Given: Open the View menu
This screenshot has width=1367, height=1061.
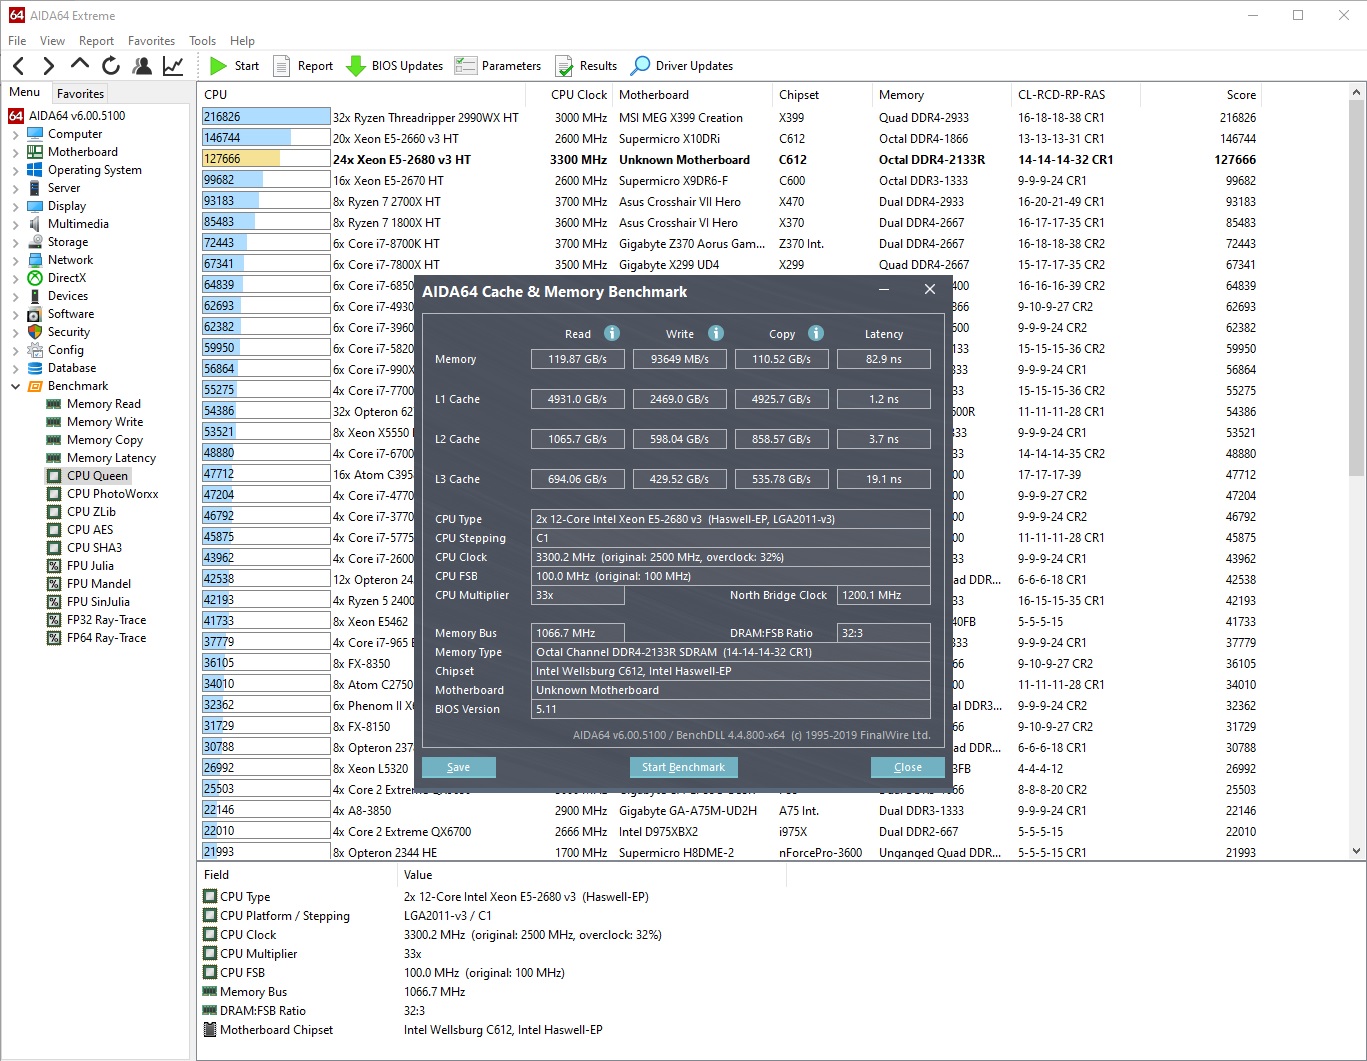Looking at the screenshot, I should click(x=52, y=41).
